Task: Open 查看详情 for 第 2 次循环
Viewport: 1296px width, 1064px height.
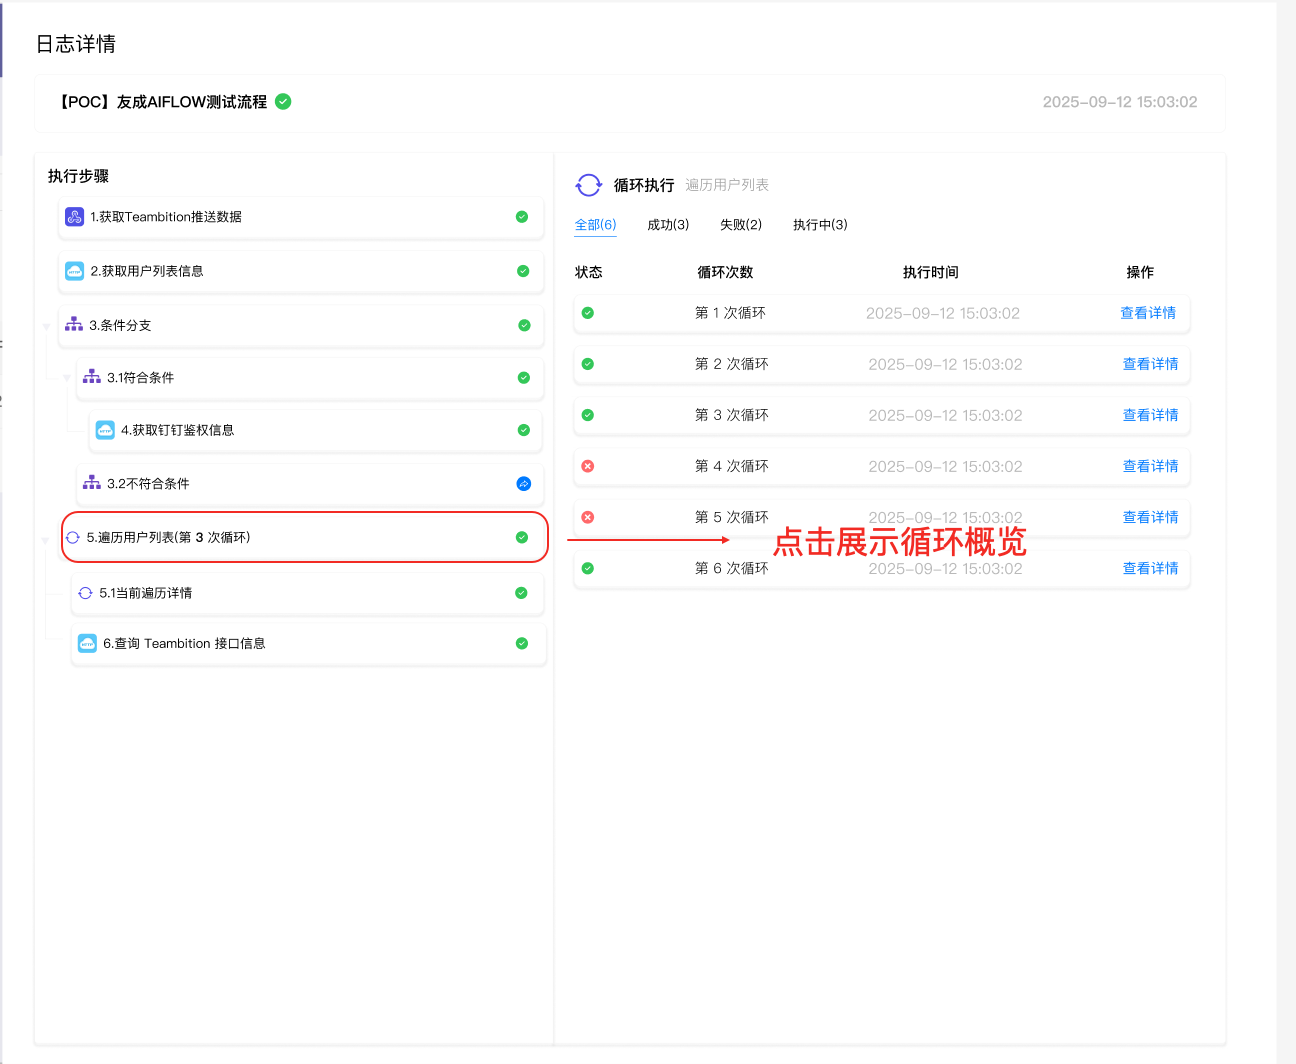Action: pyautogui.click(x=1151, y=364)
